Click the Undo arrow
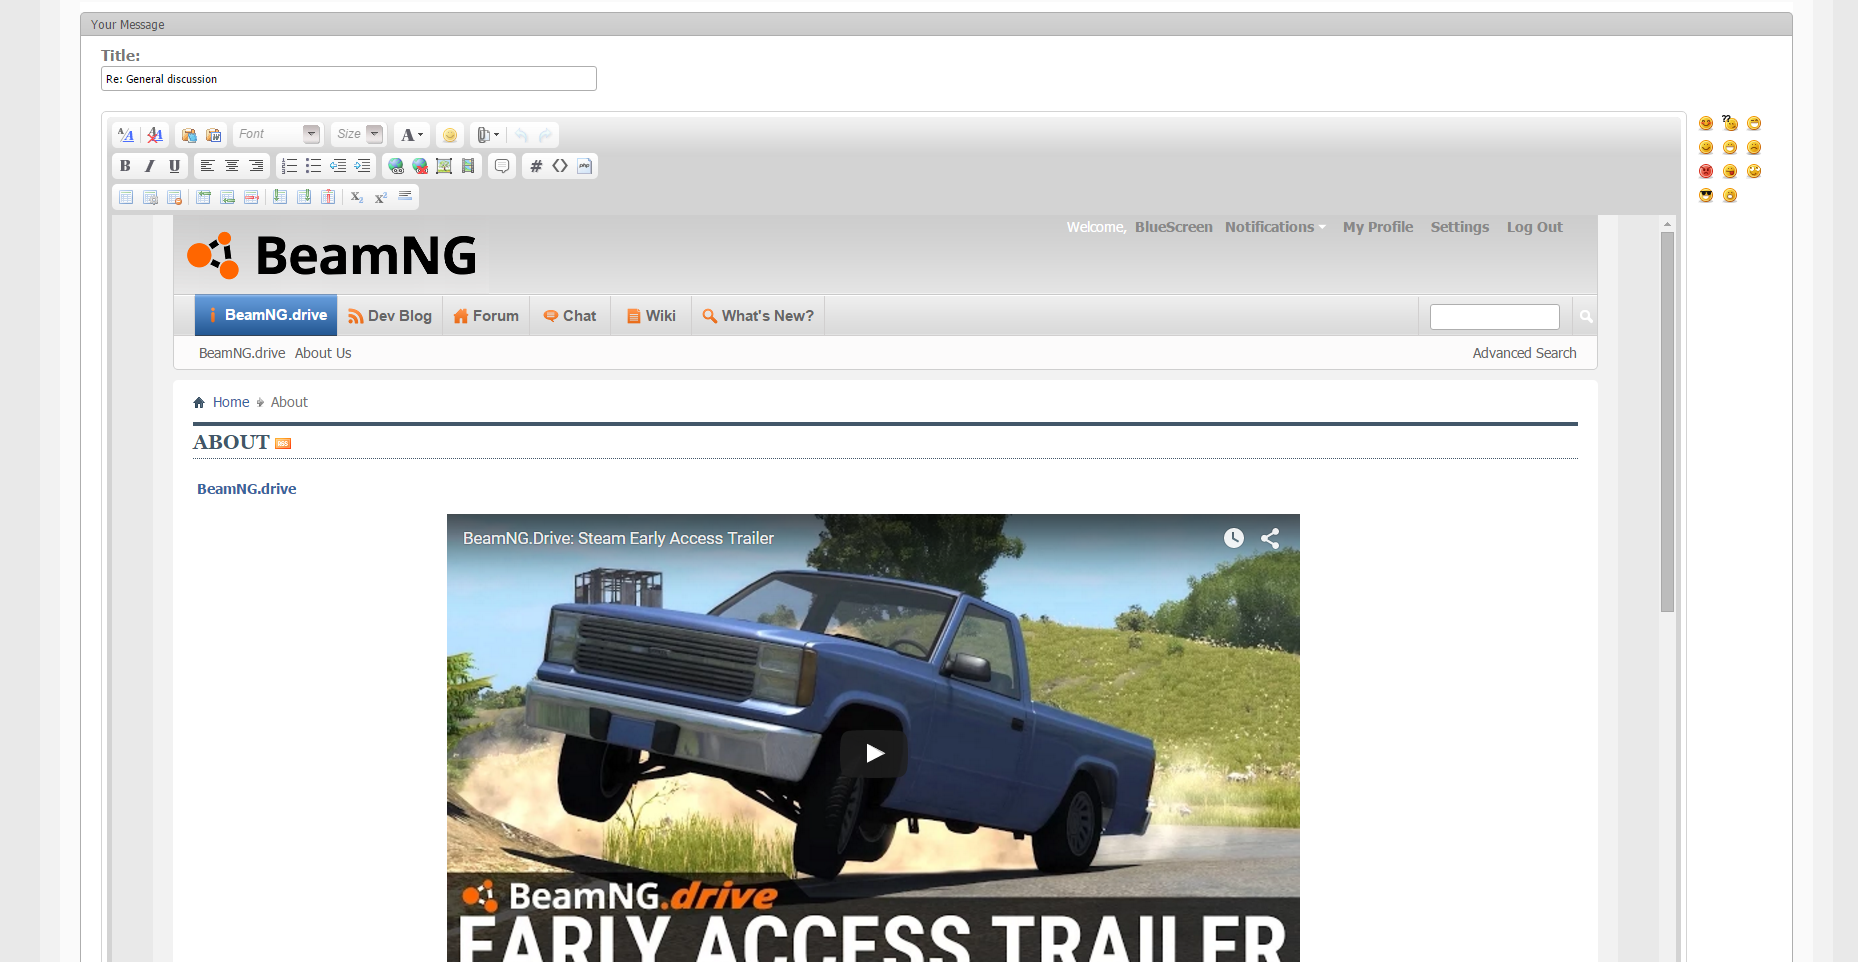 click(x=521, y=135)
